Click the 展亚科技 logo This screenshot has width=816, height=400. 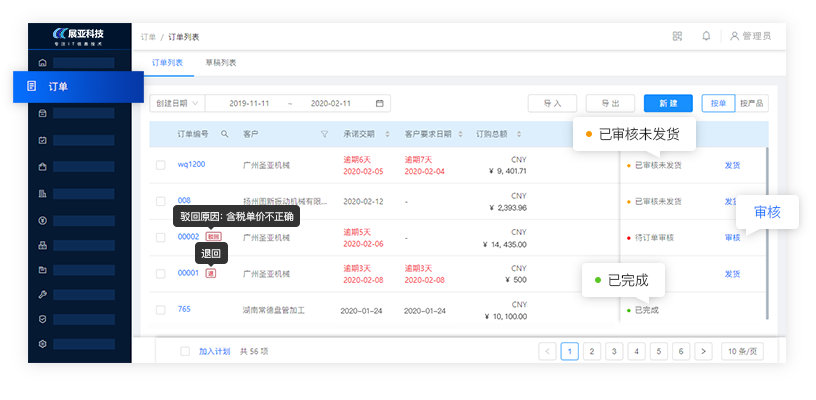79,35
